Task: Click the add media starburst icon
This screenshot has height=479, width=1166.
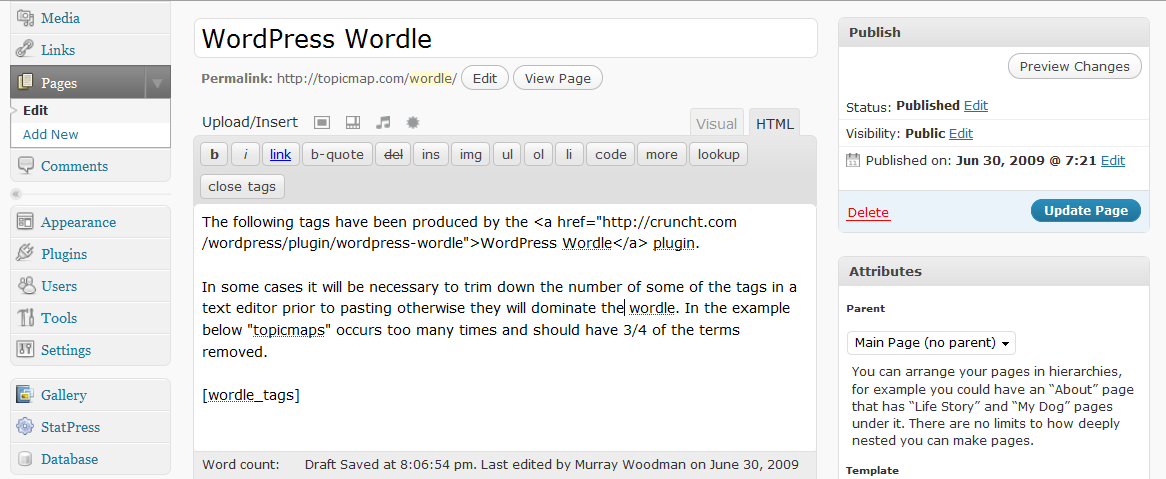Action: coord(412,123)
